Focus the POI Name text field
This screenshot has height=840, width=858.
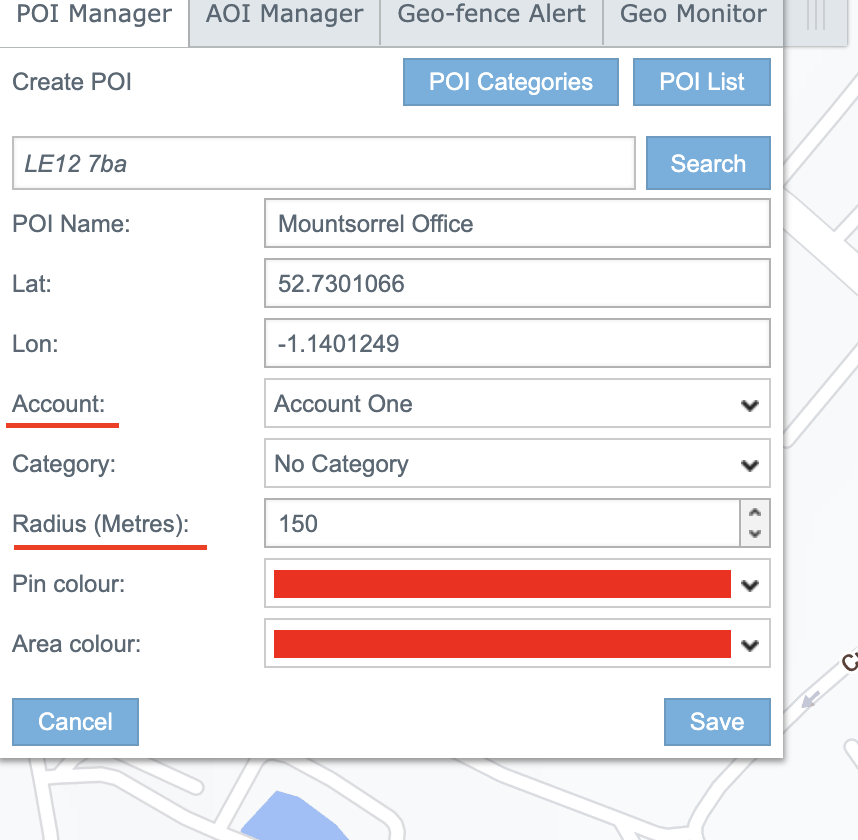point(517,224)
